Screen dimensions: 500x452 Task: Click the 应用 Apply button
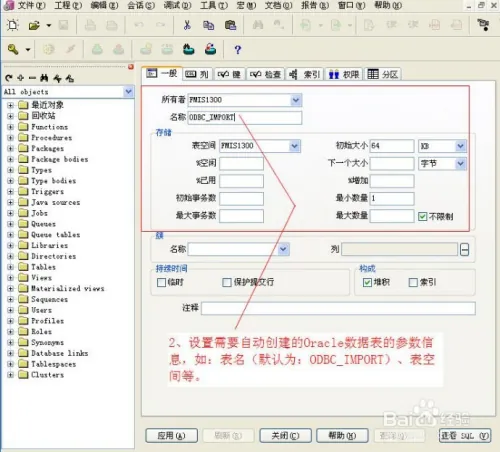click(x=171, y=436)
